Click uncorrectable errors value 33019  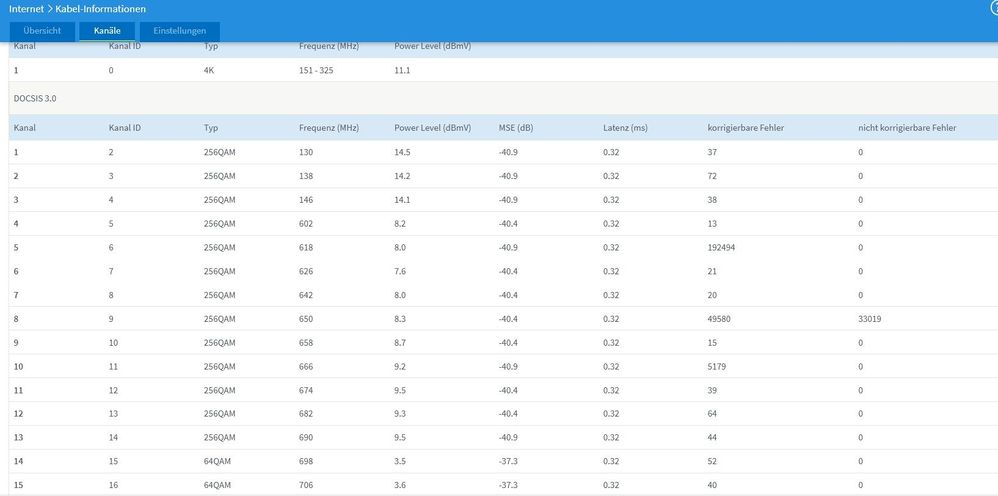869,319
